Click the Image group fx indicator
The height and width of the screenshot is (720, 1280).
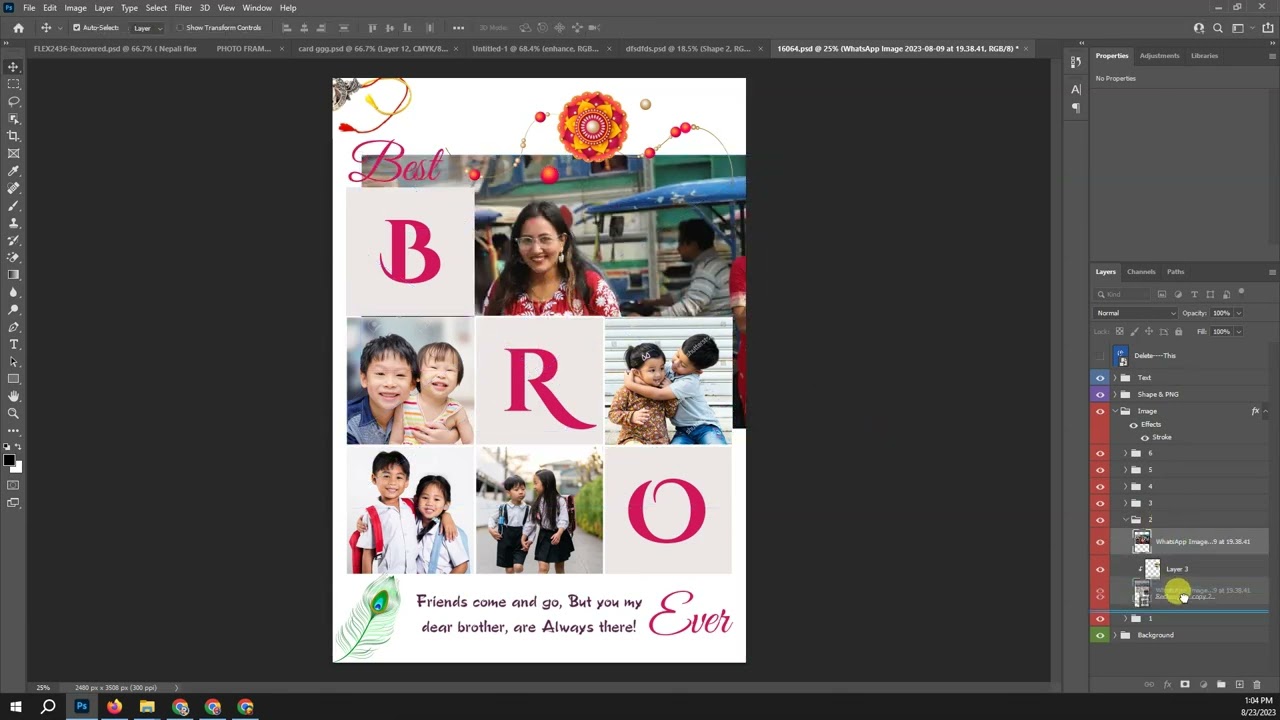click(x=1255, y=411)
